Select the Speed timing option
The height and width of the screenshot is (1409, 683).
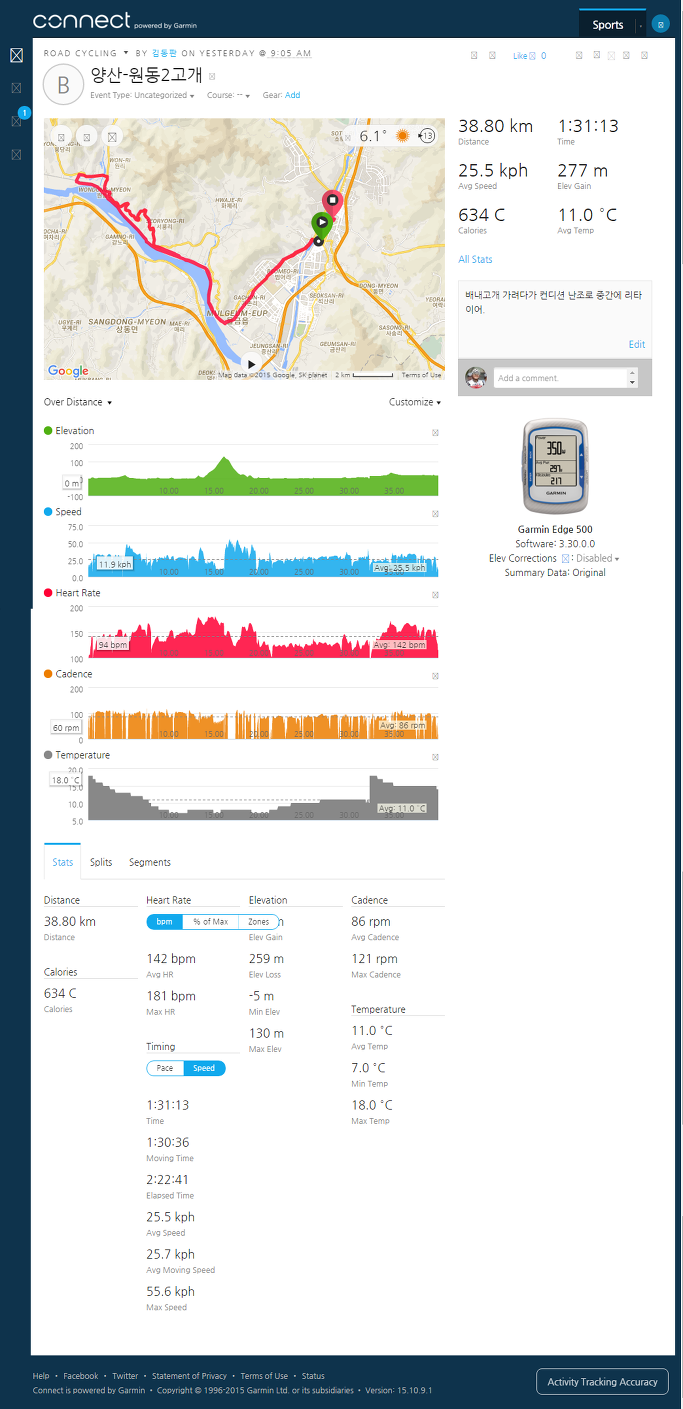coord(204,1068)
